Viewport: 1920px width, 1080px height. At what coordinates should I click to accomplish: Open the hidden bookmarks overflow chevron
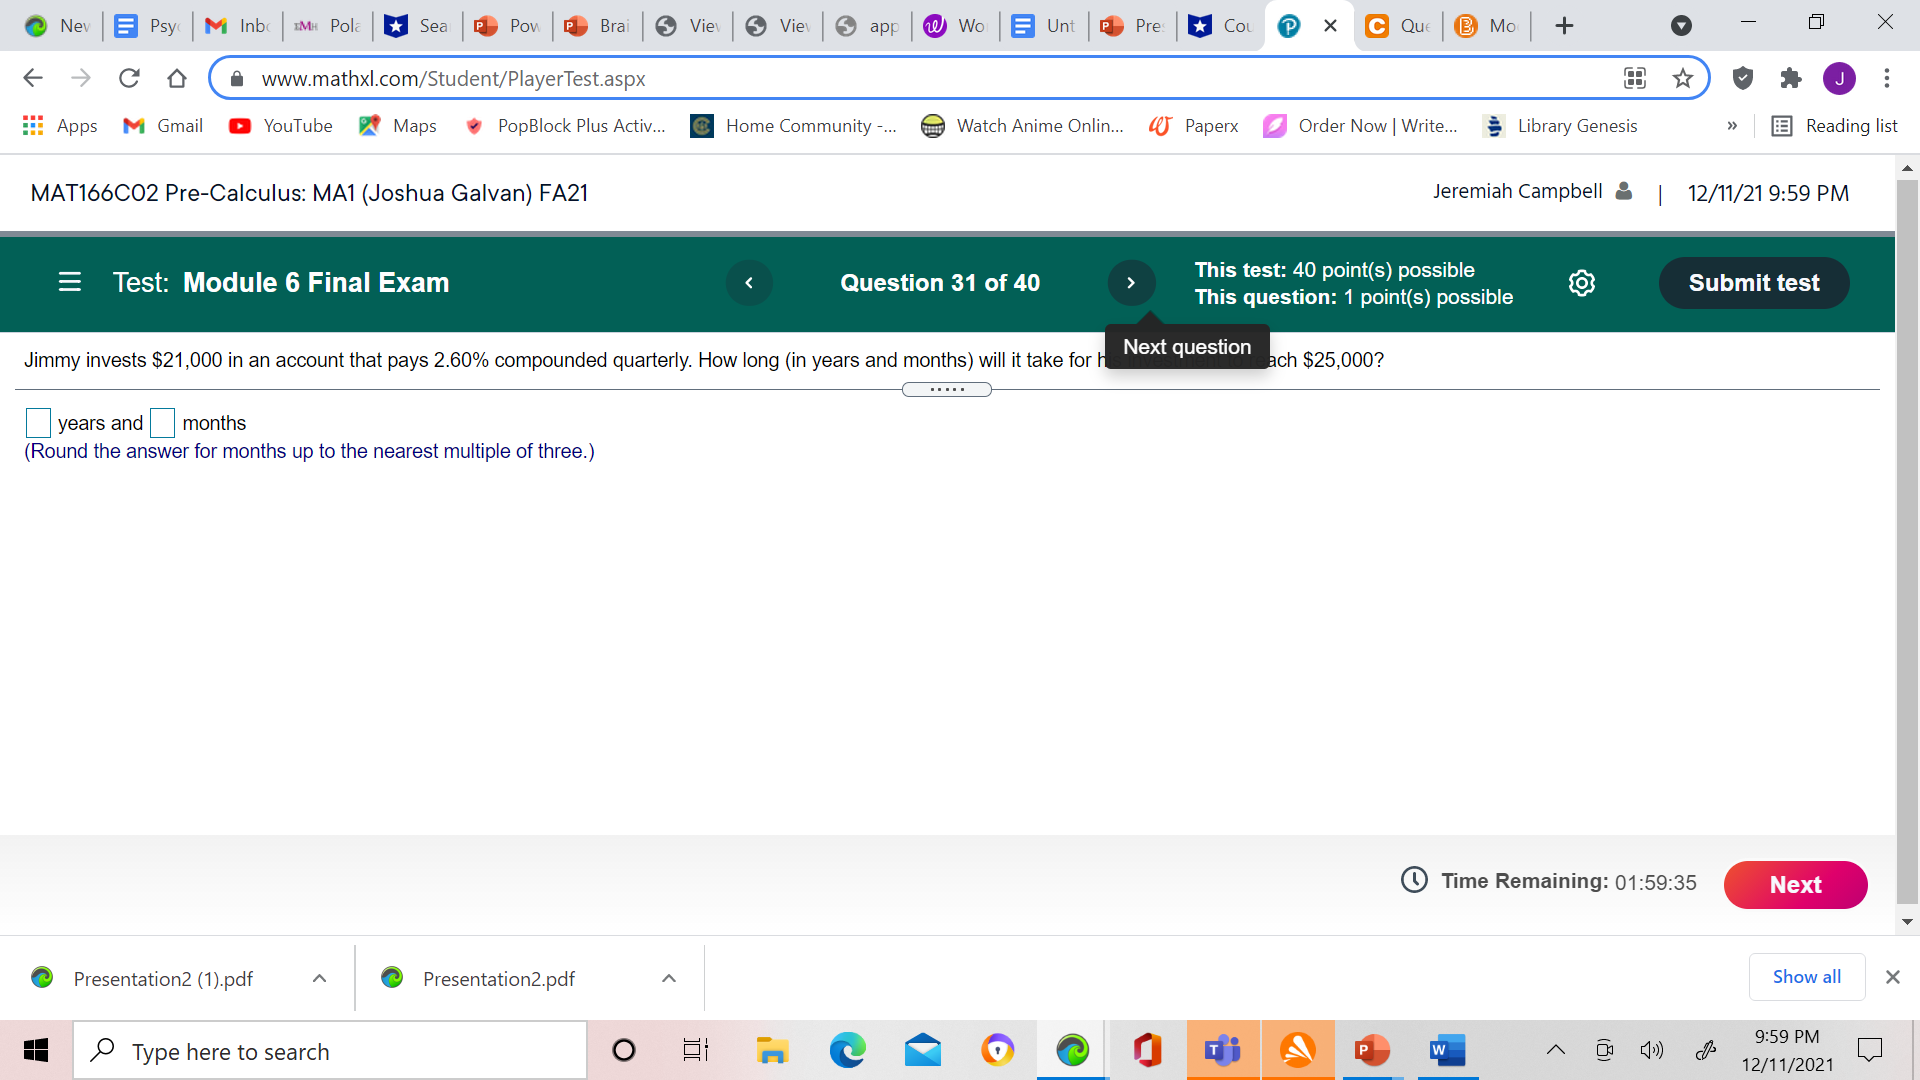click(1733, 126)
